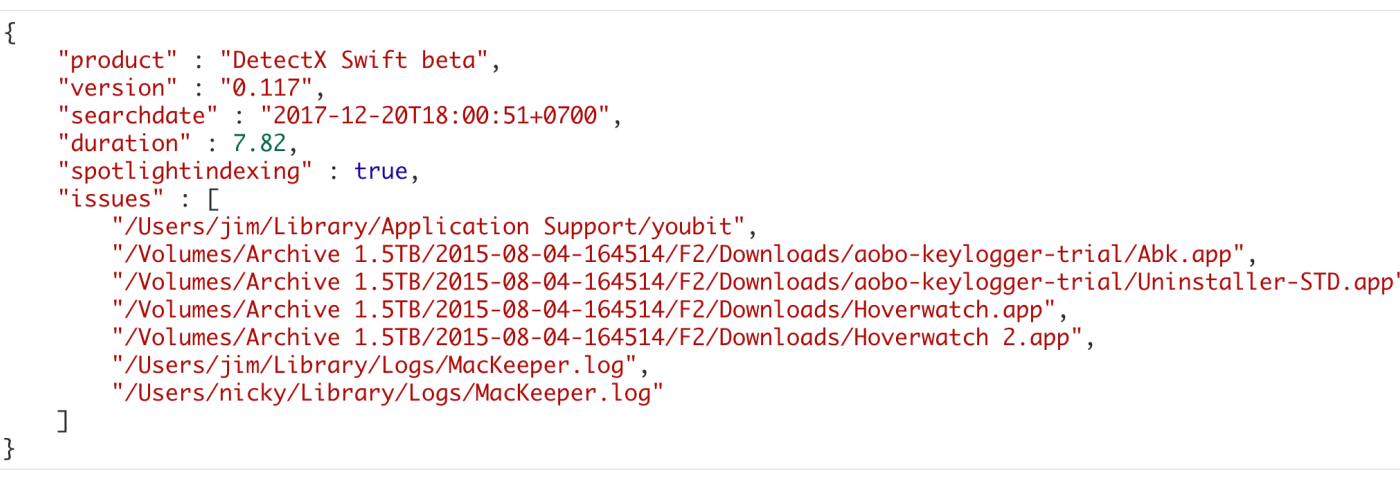The width and height of the screenshot is (1400, 481).
Task: Click the closing curly brace
Action: [11, 448]
